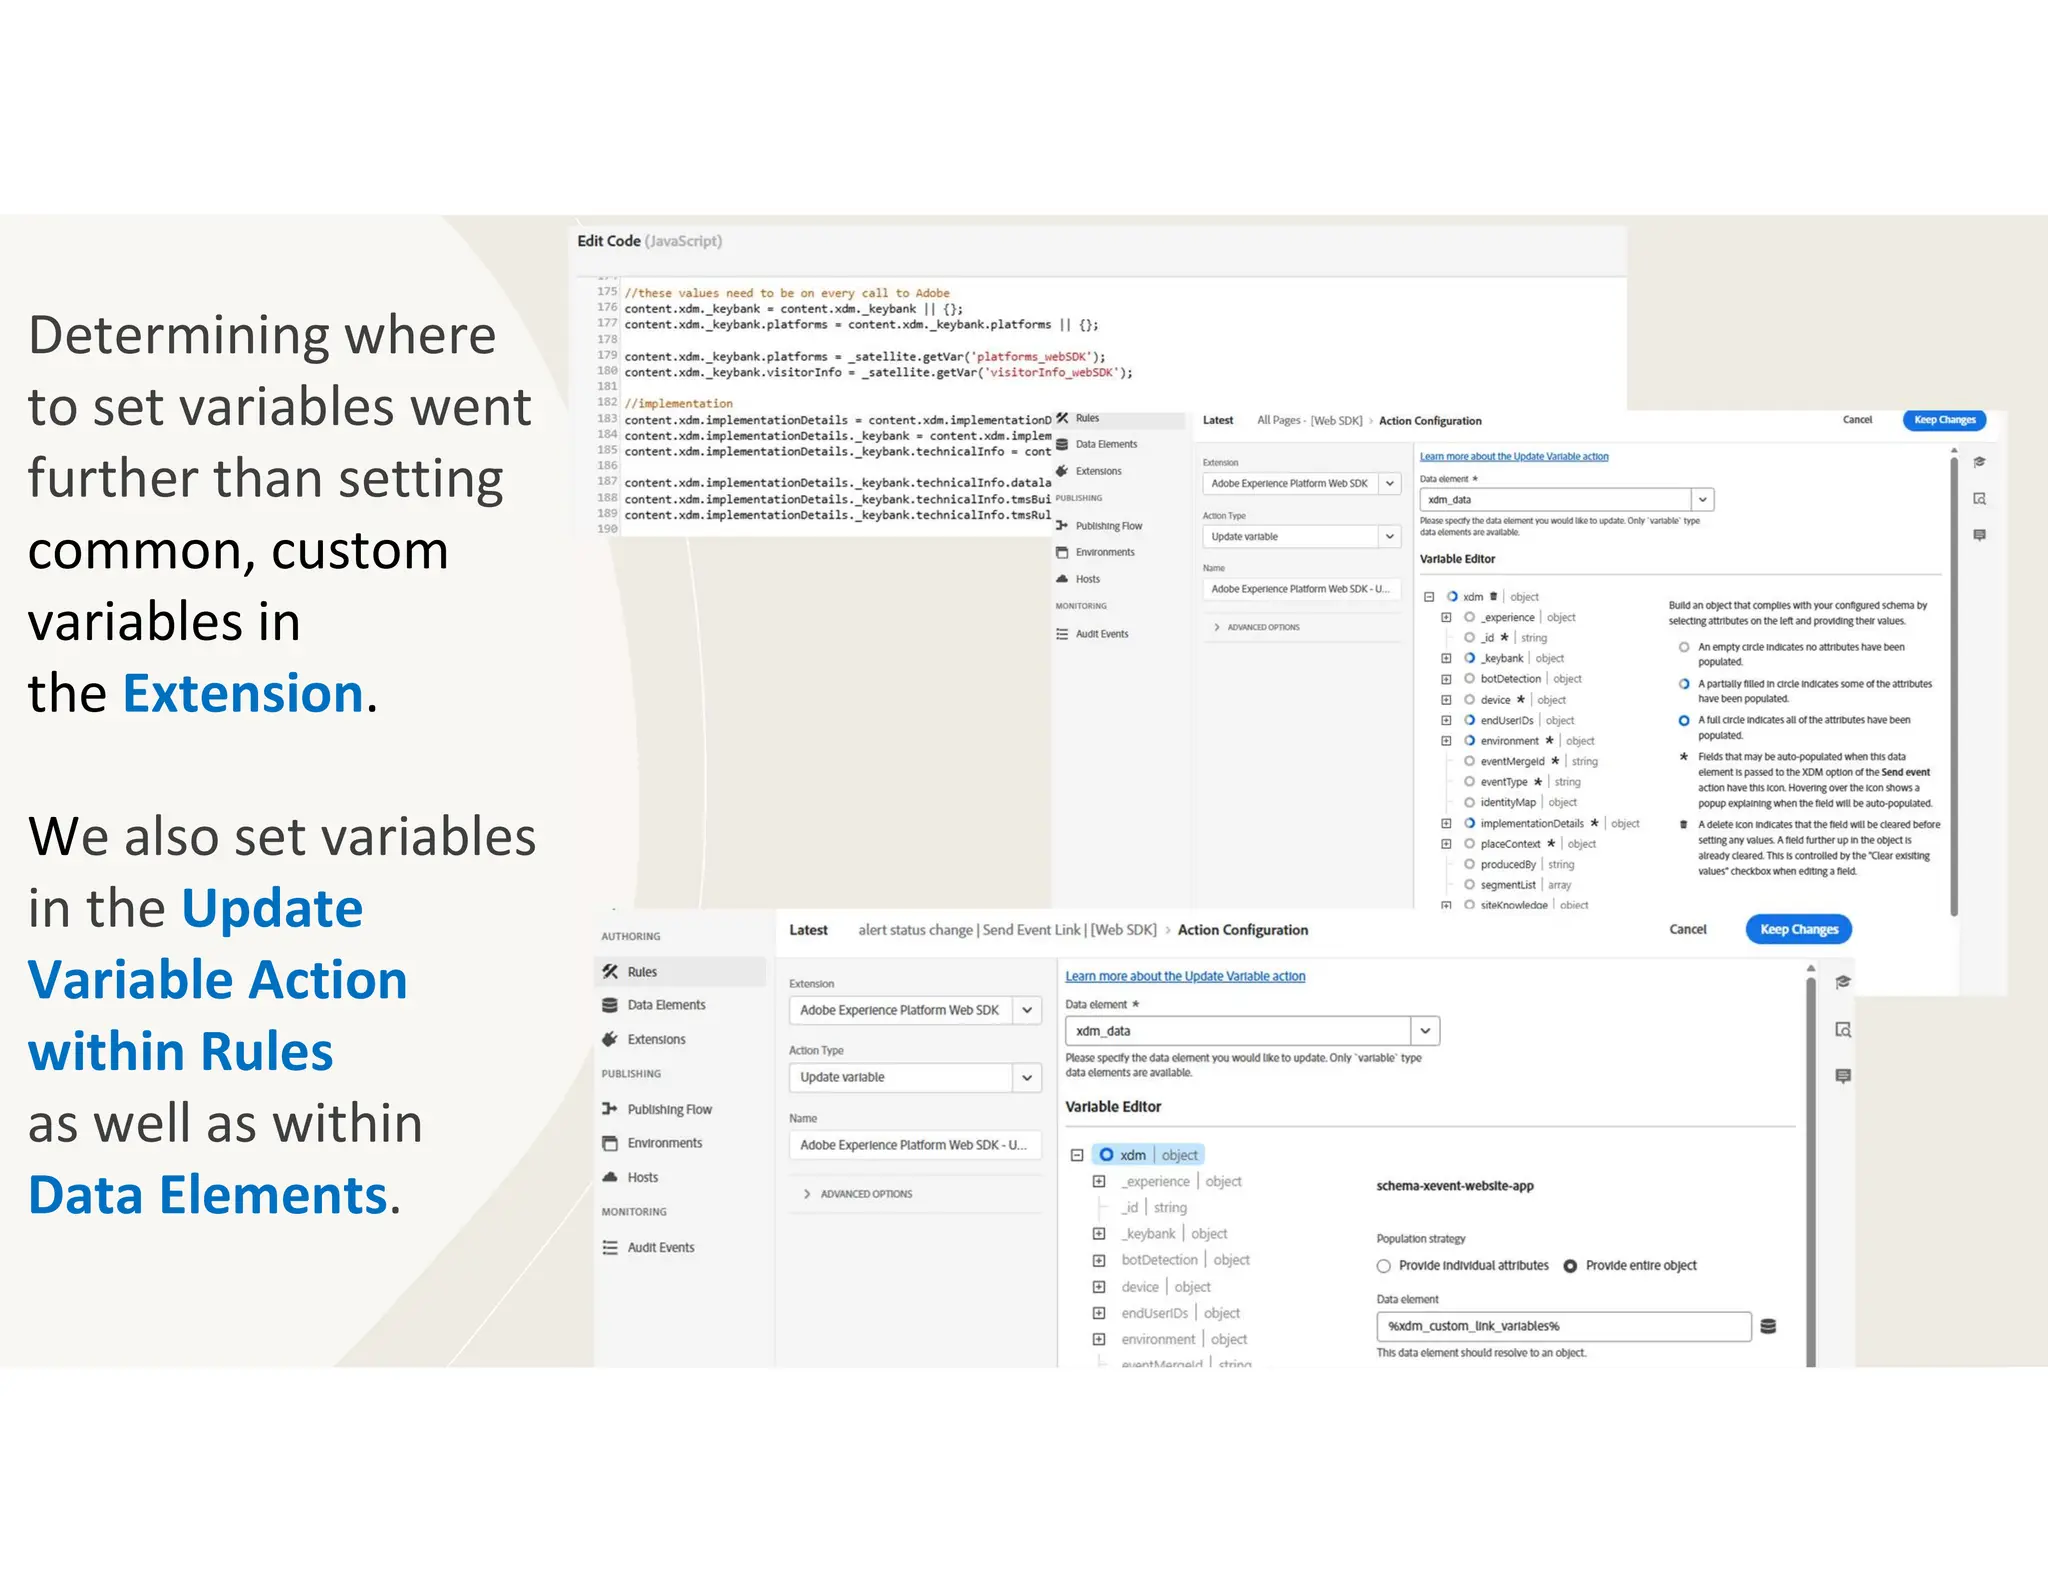Click comment icon in alert status change panel
Viewport: 2048px width, 1582px height.
pyautogui.click(x=1843, y=1076)
